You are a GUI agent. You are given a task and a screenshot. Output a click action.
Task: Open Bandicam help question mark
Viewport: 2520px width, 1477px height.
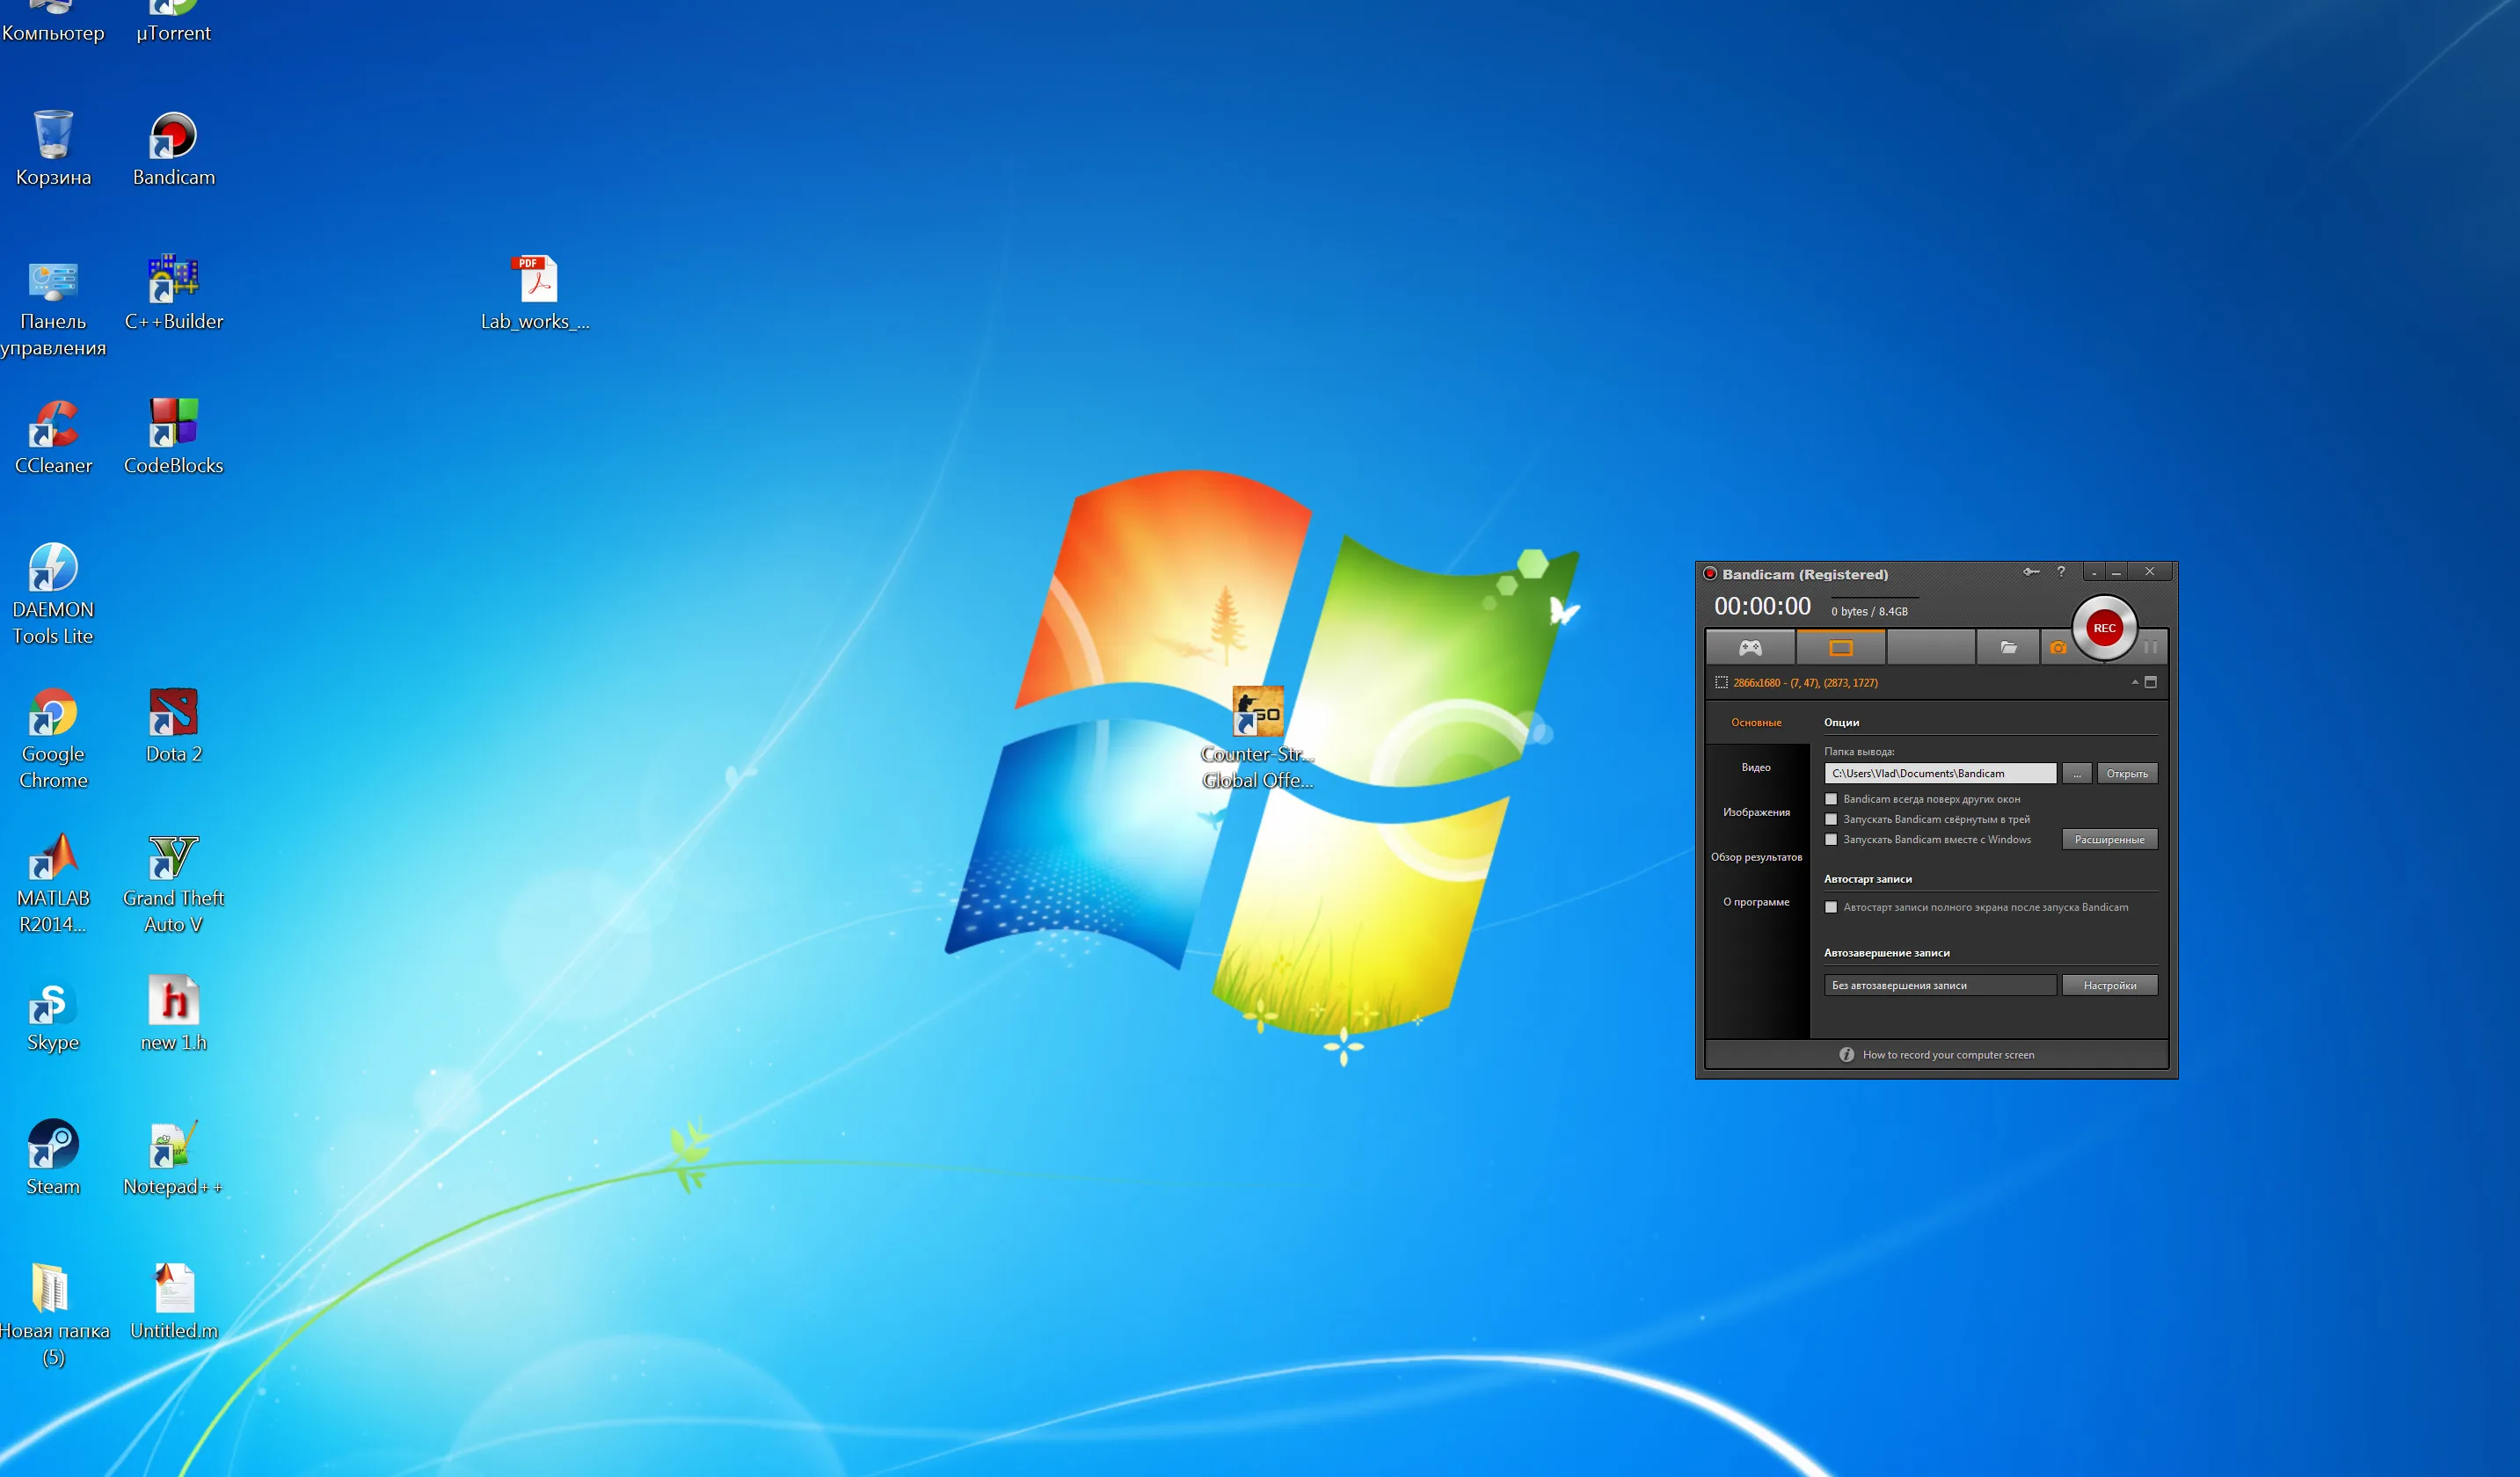point(2061,572)
